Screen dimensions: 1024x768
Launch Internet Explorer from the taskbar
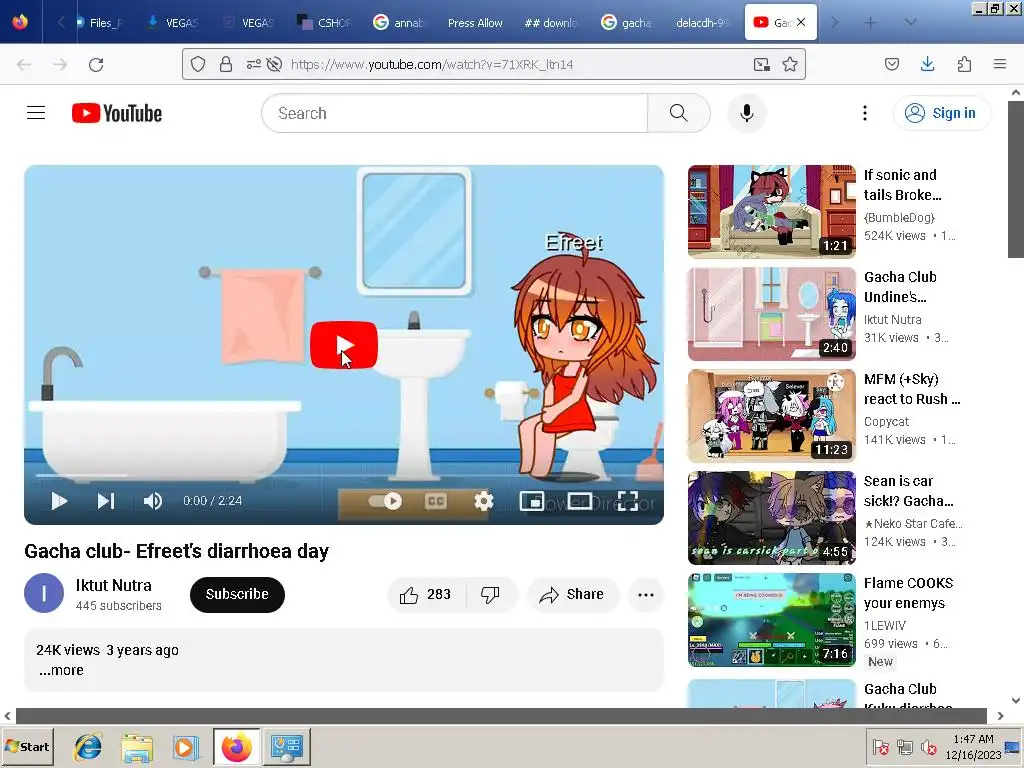click(88, 747)
